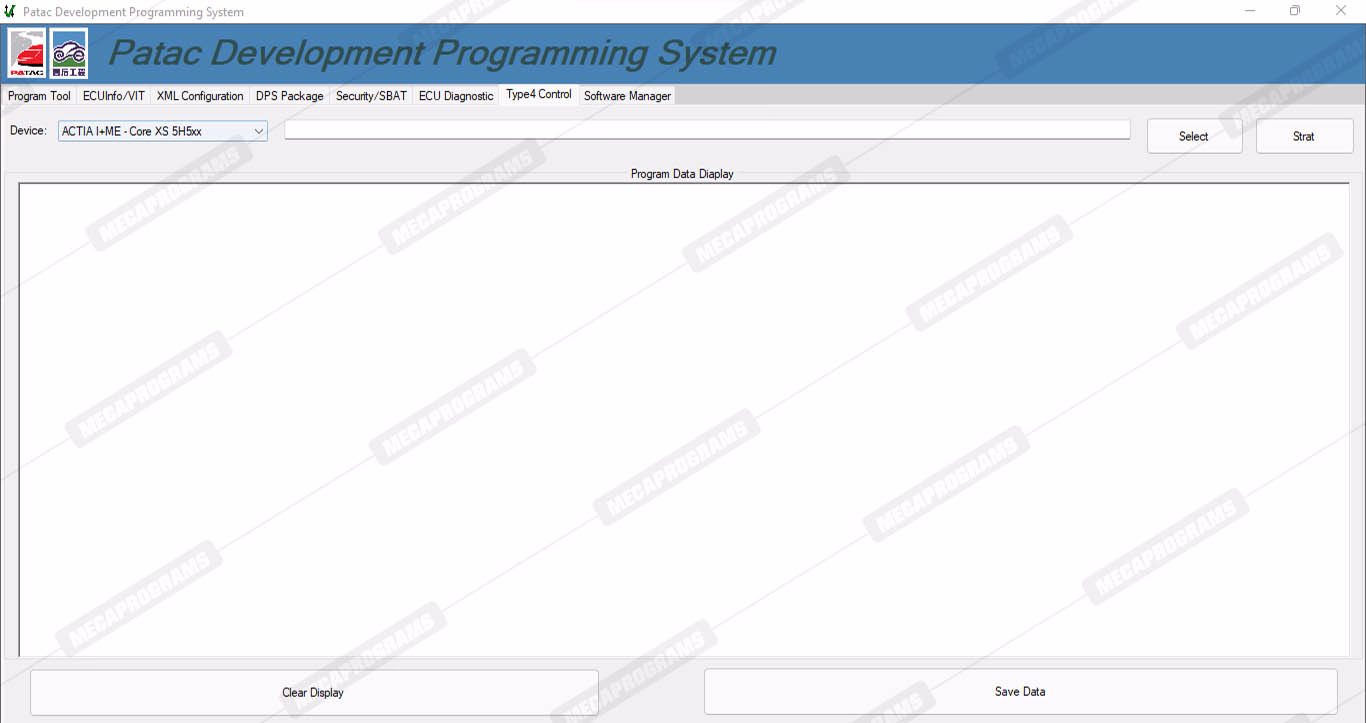Minimize the Patac application window
The height and width of the screenshot is (723, 1366).
click(x=1251, y=11)
